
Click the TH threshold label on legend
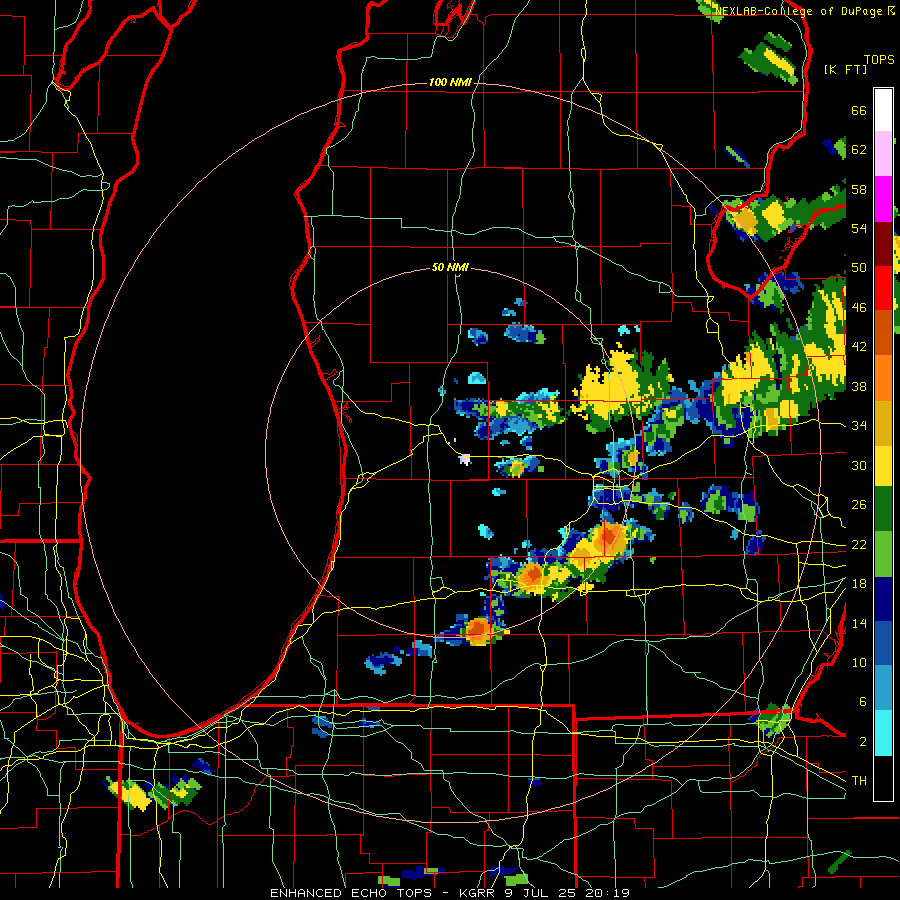pos(859,781)
